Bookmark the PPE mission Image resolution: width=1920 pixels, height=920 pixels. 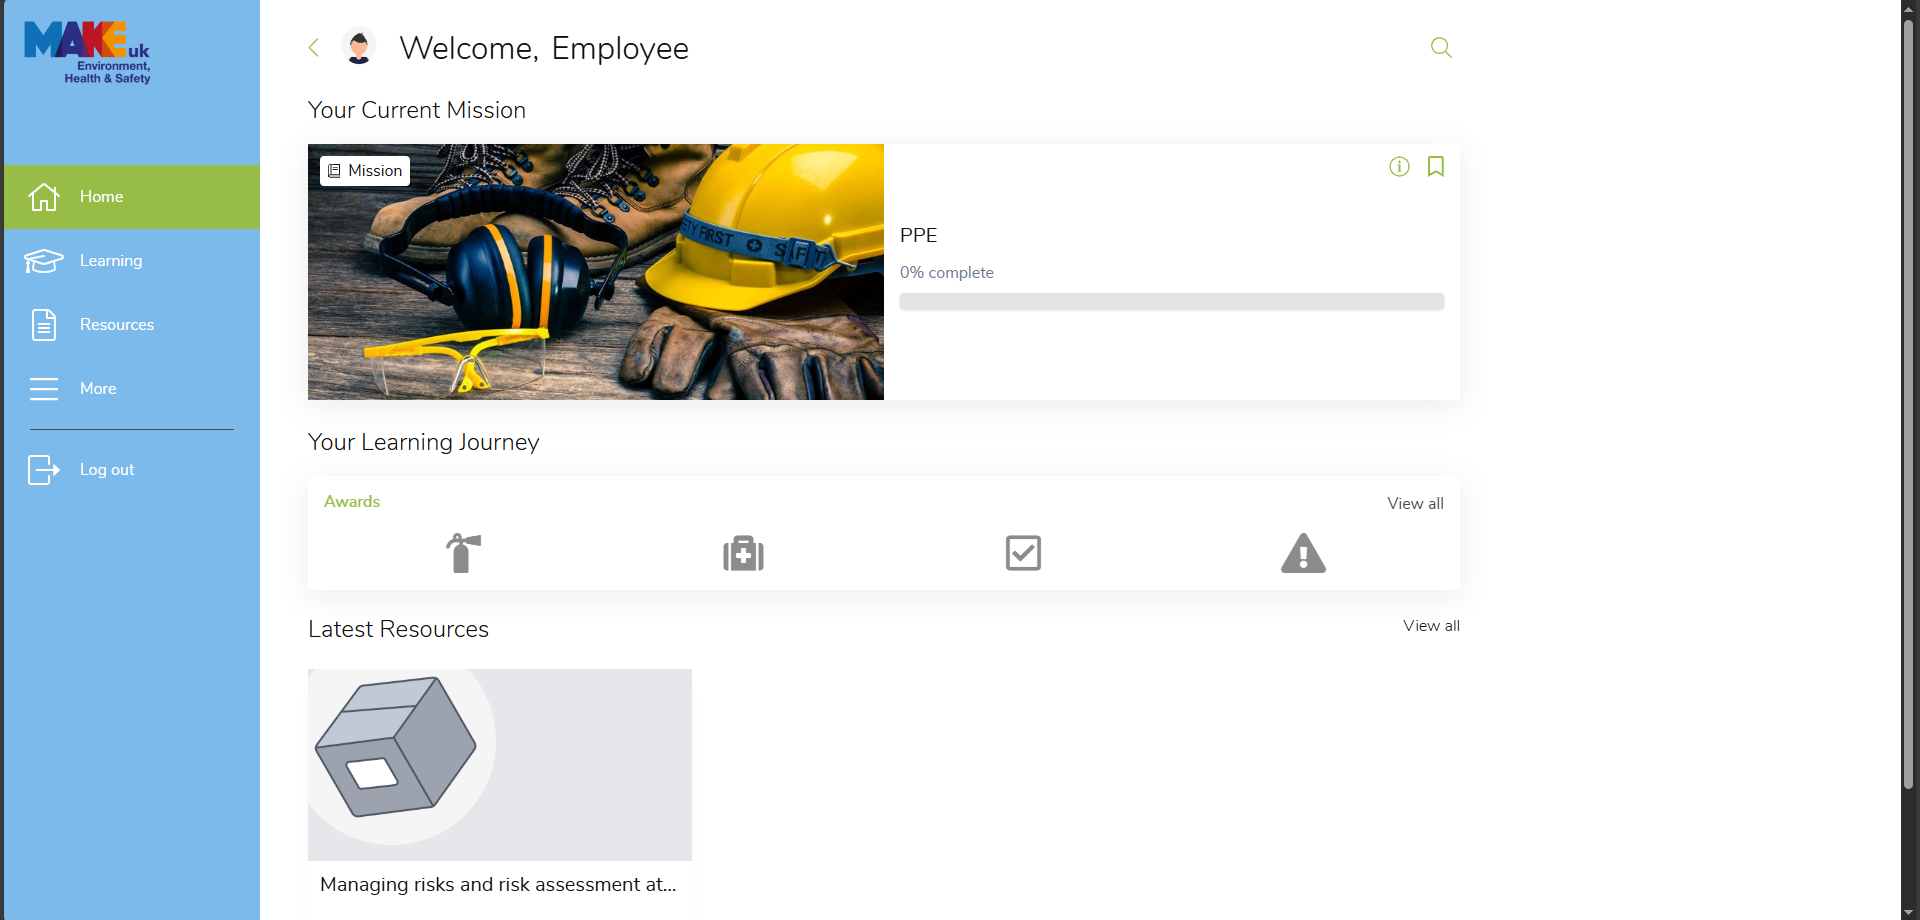tap(1435, 167)
